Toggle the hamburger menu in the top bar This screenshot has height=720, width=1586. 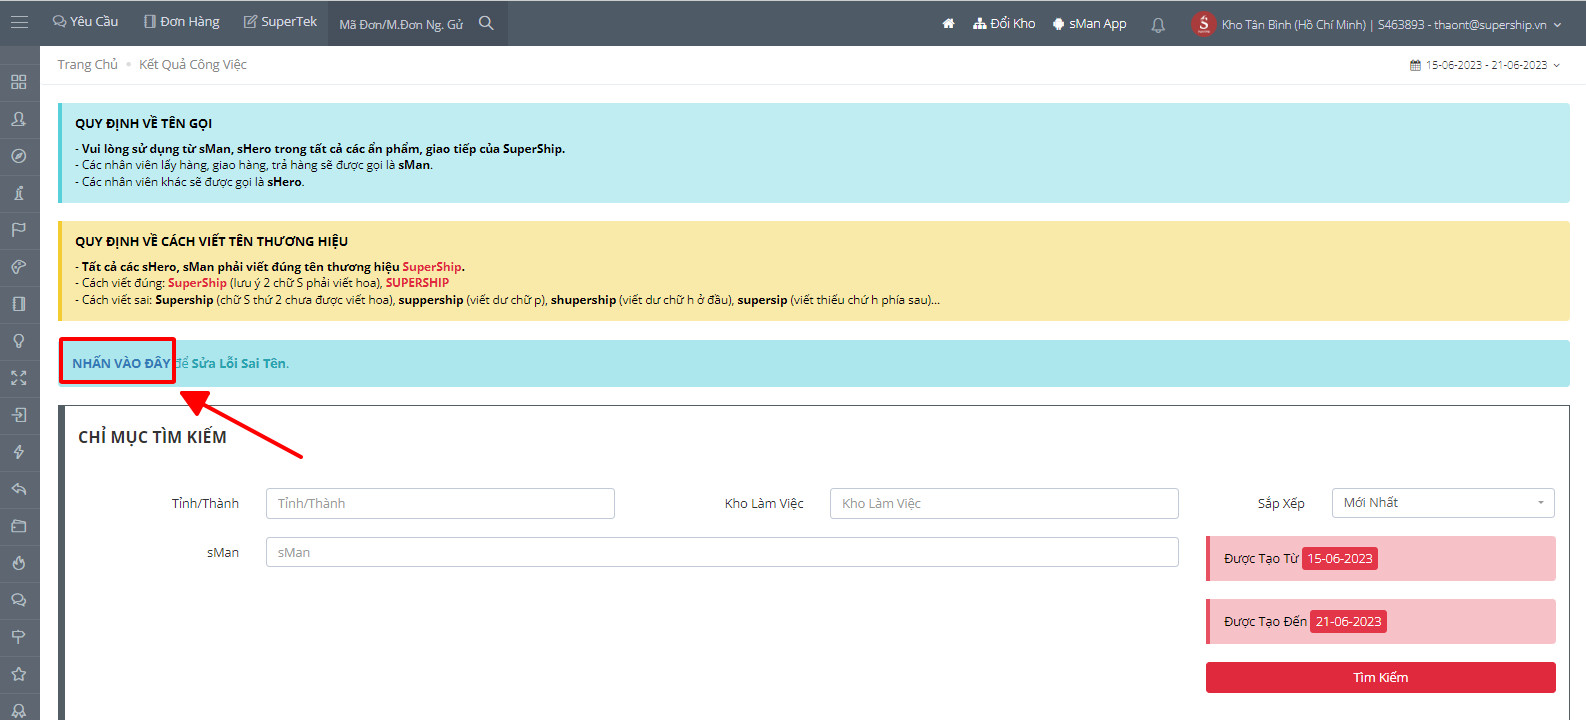pos(19,22)
